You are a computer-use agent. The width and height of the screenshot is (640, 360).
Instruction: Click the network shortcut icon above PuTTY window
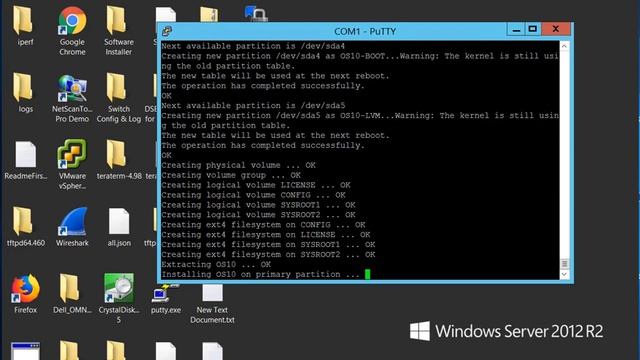256,13
